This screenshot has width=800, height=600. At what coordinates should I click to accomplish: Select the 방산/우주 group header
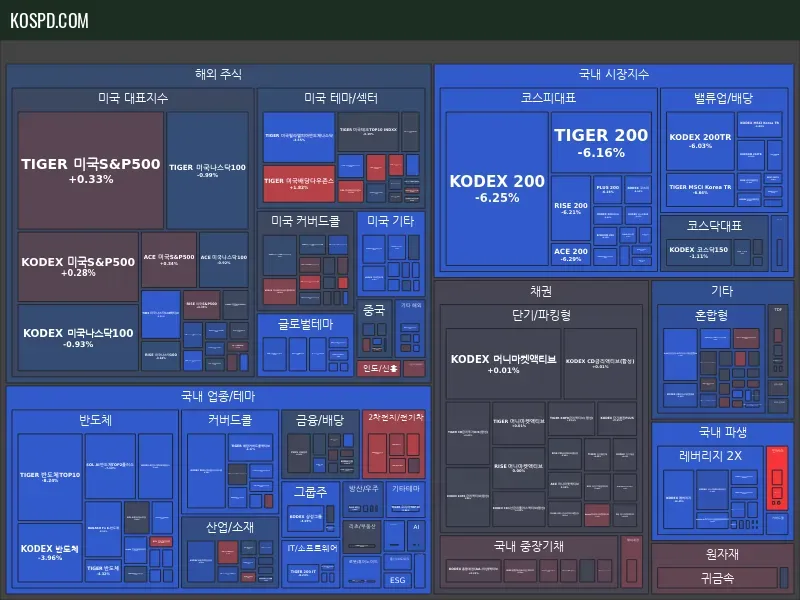pyautogui.click(x=363, y=488)
